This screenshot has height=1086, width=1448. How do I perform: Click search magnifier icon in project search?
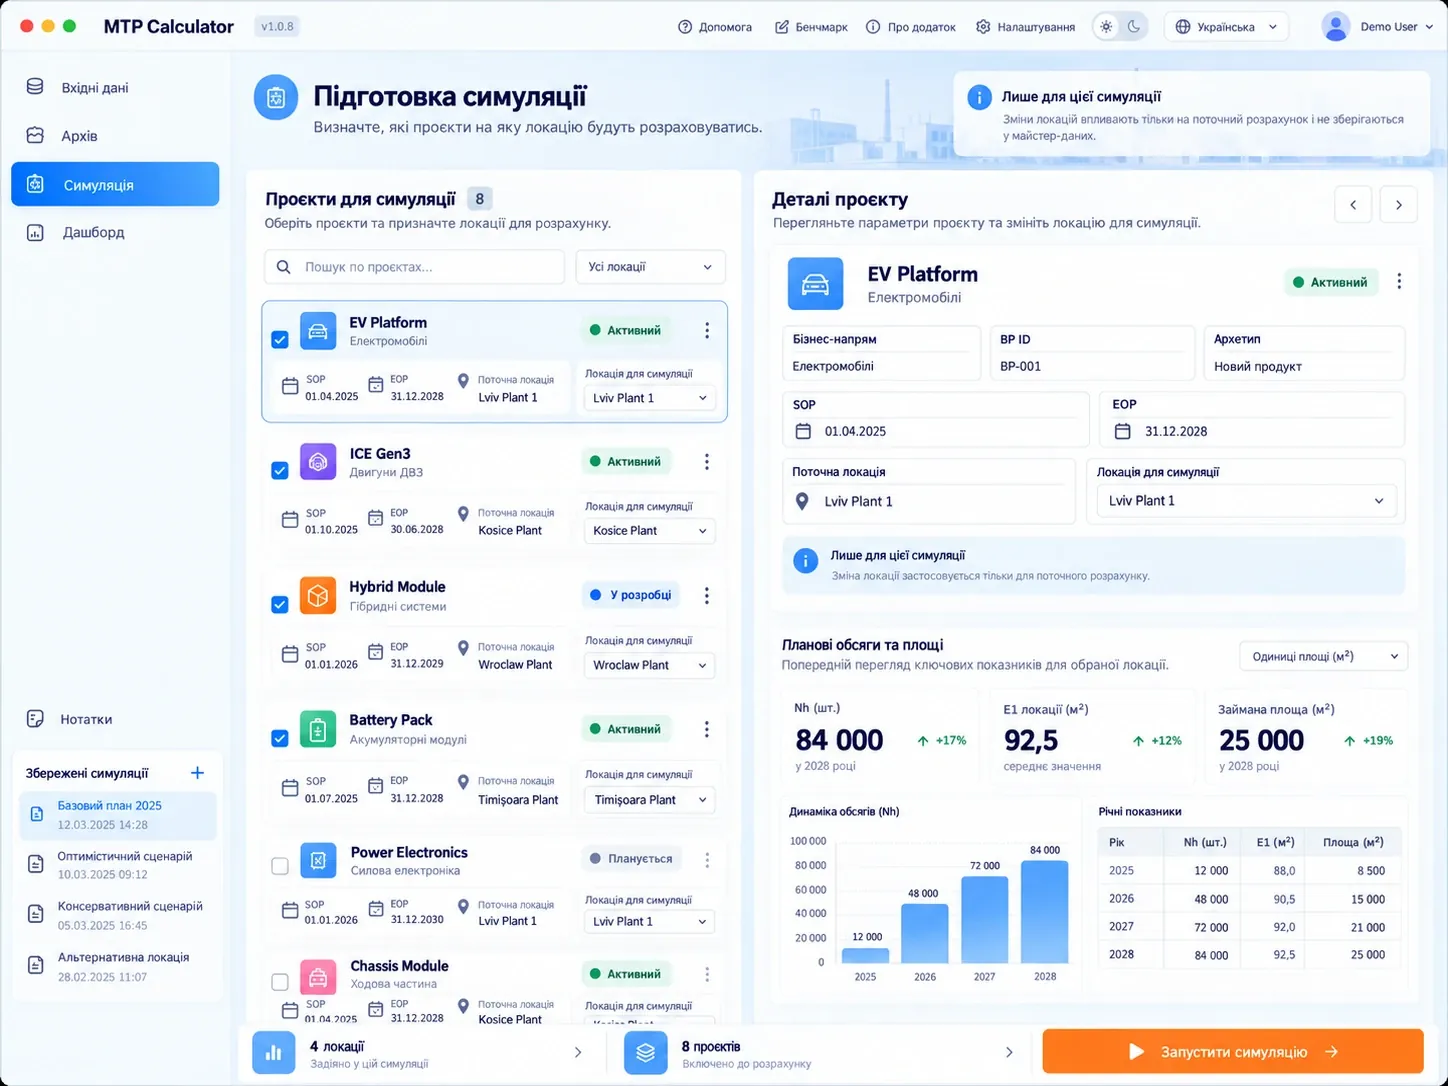click(284, 267)
